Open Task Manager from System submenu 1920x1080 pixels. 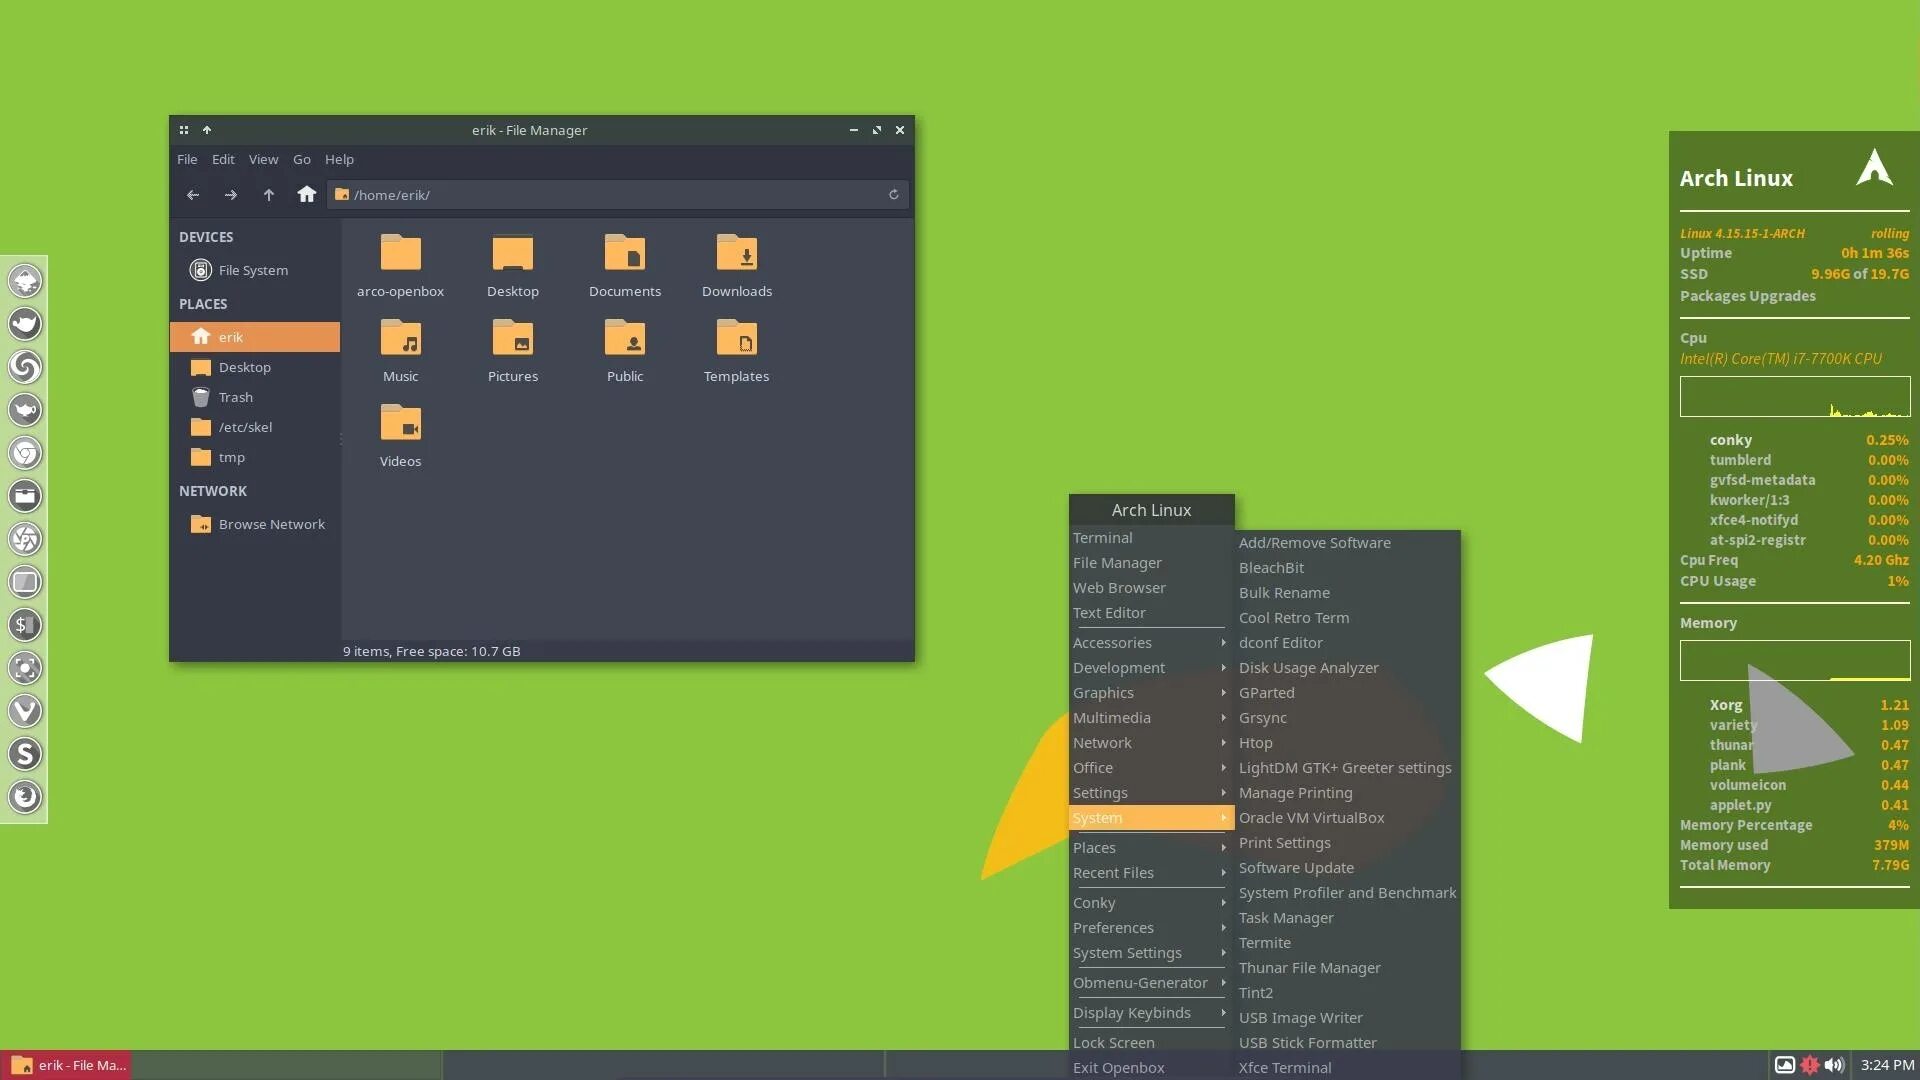[x=1286, y=918]
